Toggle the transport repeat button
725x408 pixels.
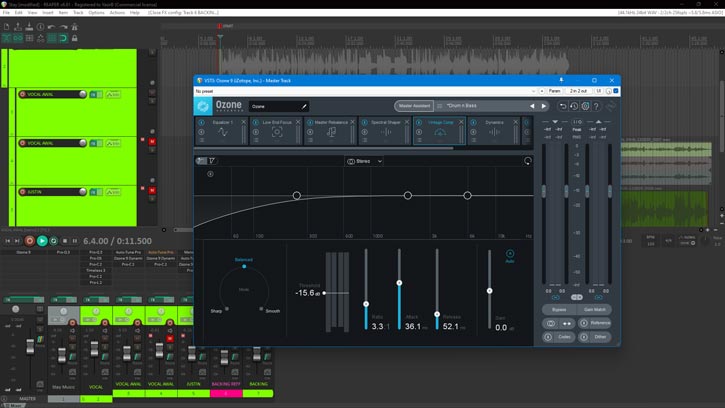(x=54, y=241)
